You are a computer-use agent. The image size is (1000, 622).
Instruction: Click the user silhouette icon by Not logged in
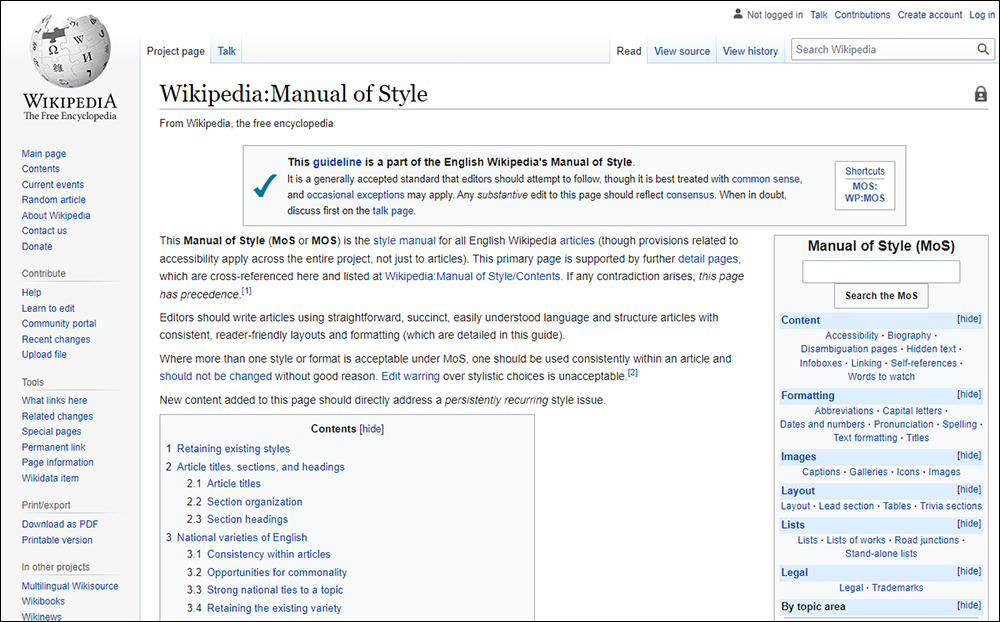738,13
